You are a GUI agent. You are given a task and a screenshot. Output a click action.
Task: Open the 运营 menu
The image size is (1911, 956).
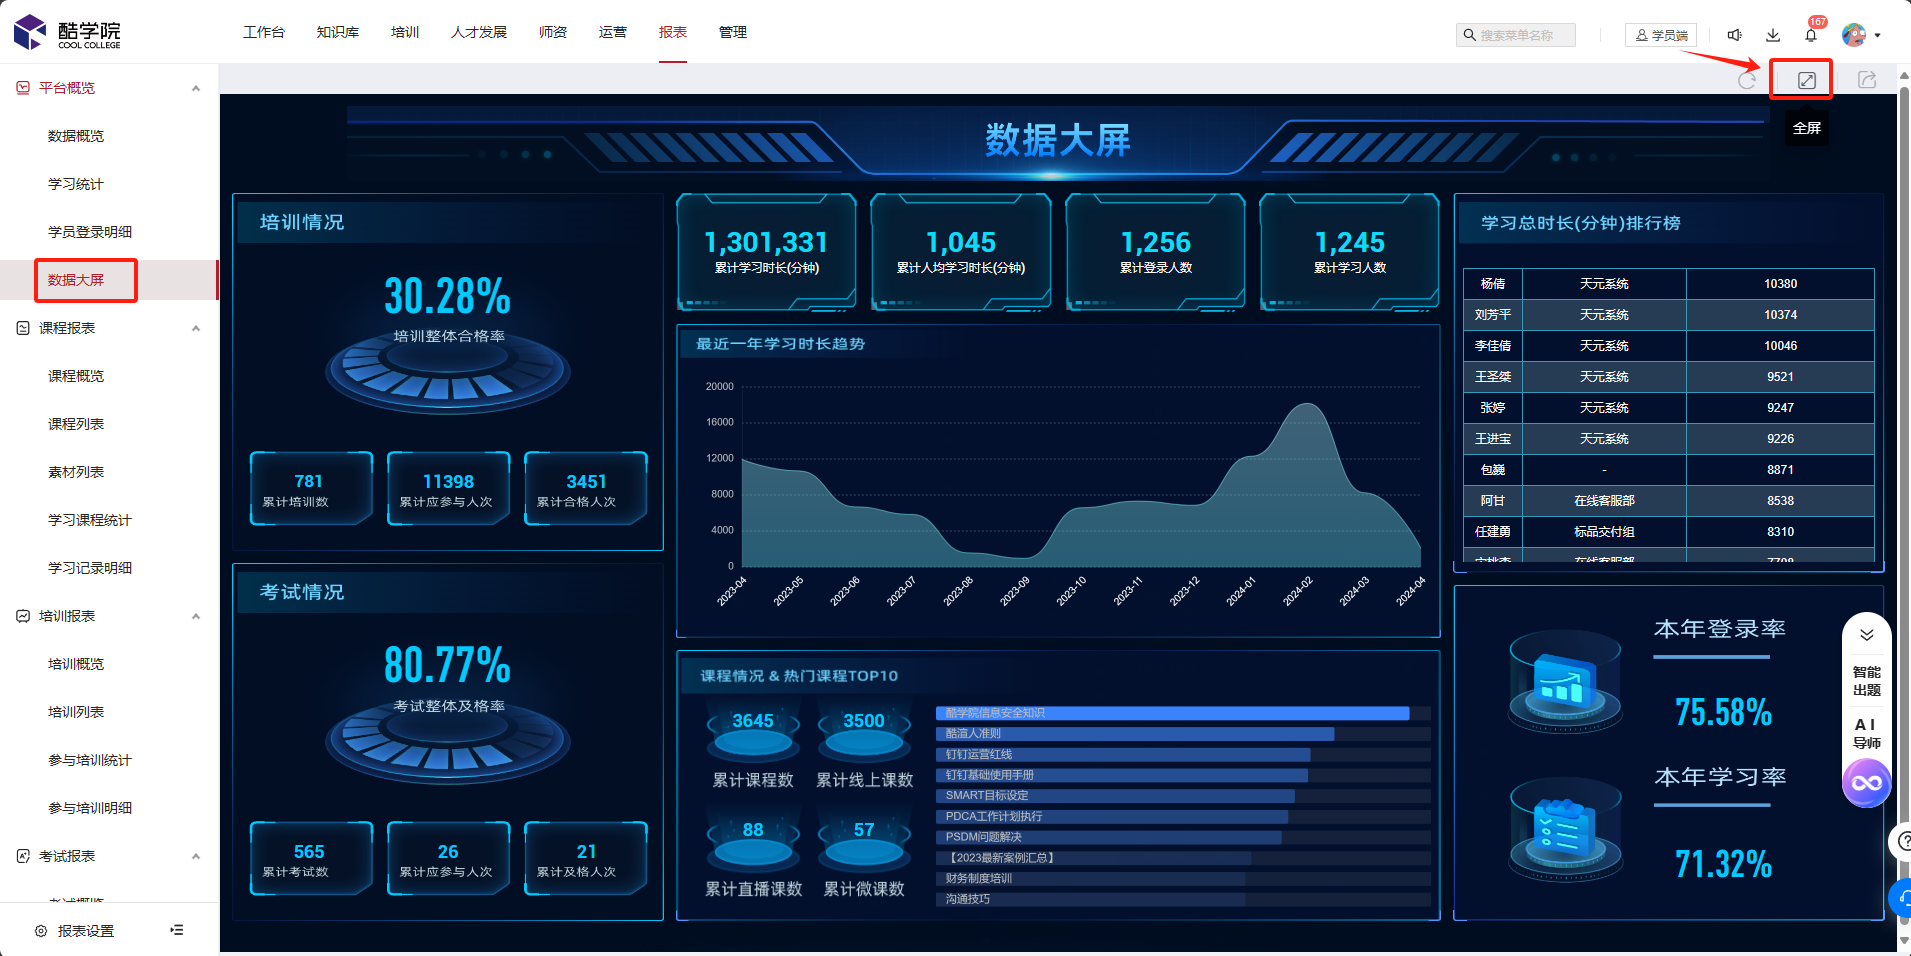(613, 32)
